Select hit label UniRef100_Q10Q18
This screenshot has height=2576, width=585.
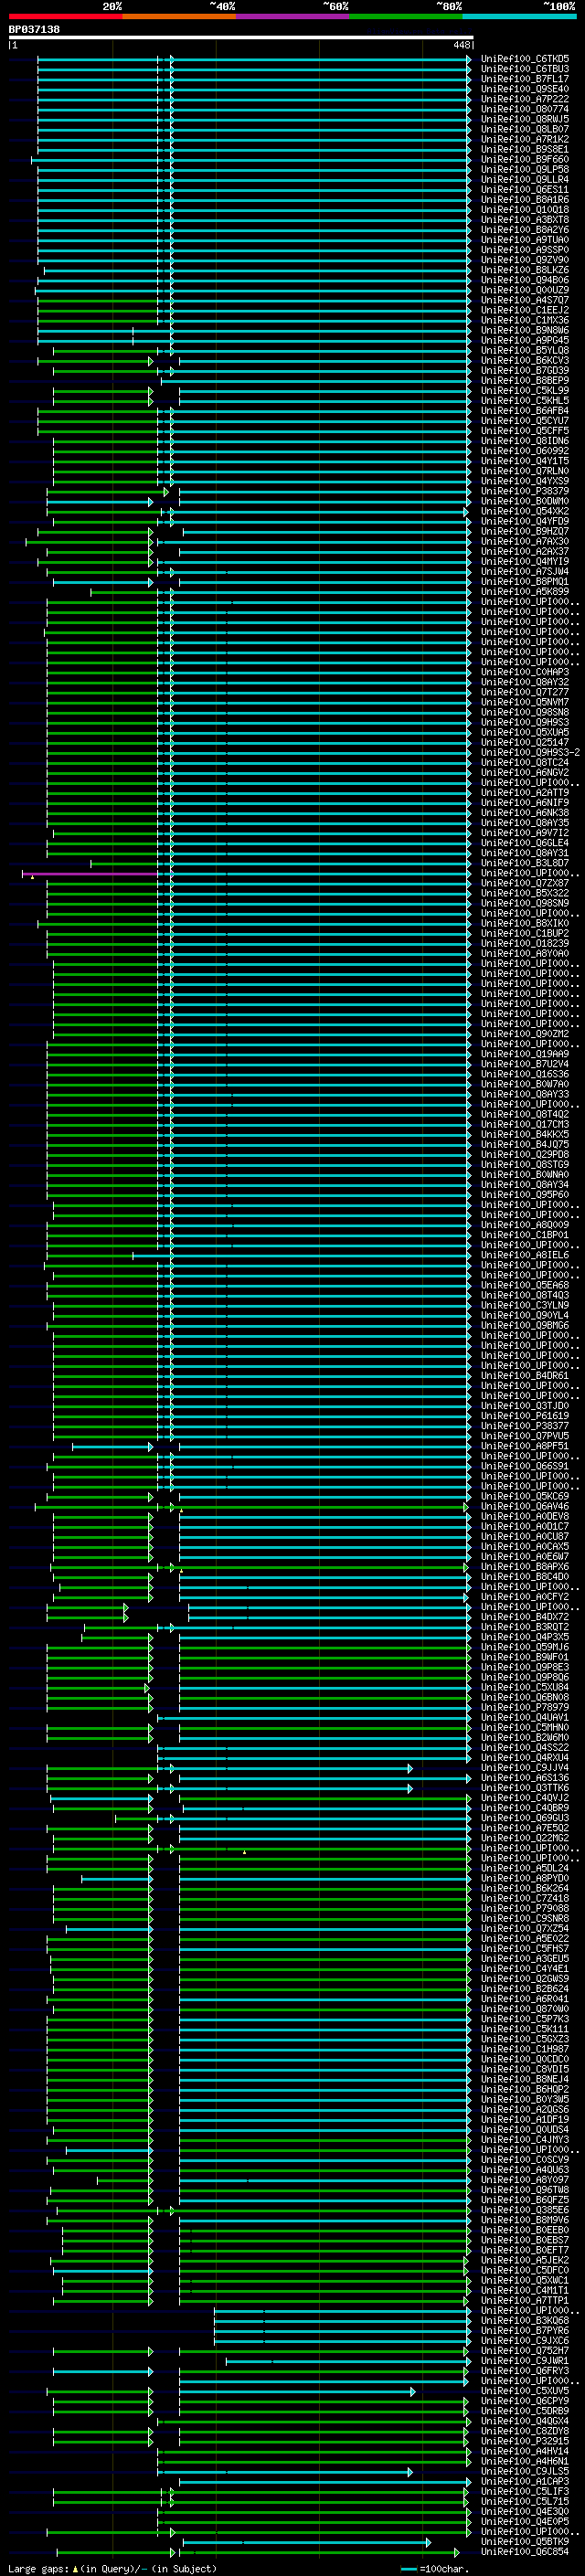pyautogui.click(x=525, y=210)
